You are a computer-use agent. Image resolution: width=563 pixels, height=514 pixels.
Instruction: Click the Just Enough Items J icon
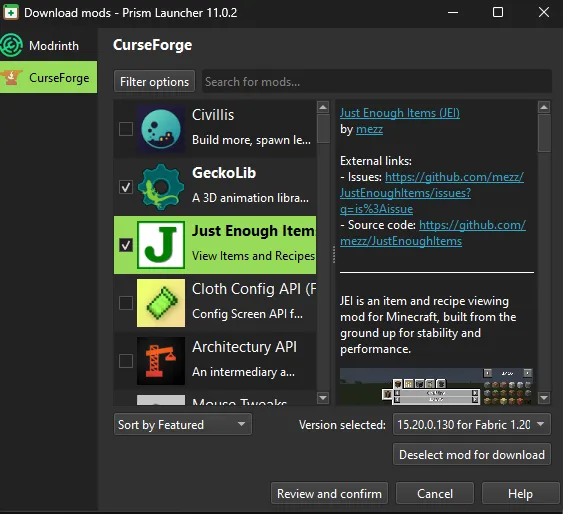click(x=161, y=245)
